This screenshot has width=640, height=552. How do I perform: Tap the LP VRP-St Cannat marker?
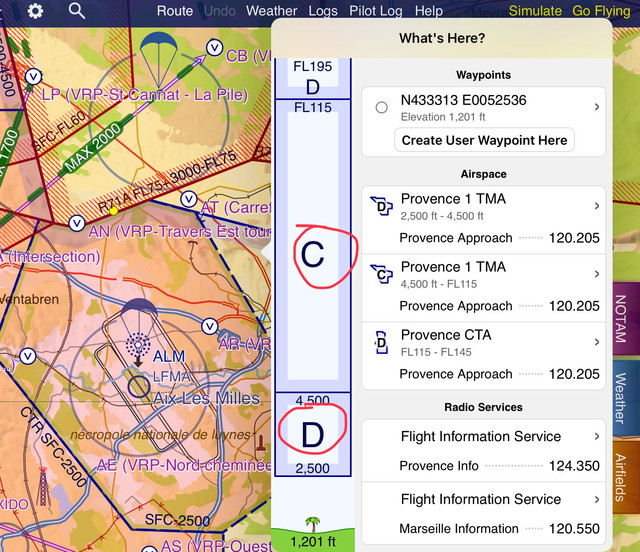[x=33, y=77]
